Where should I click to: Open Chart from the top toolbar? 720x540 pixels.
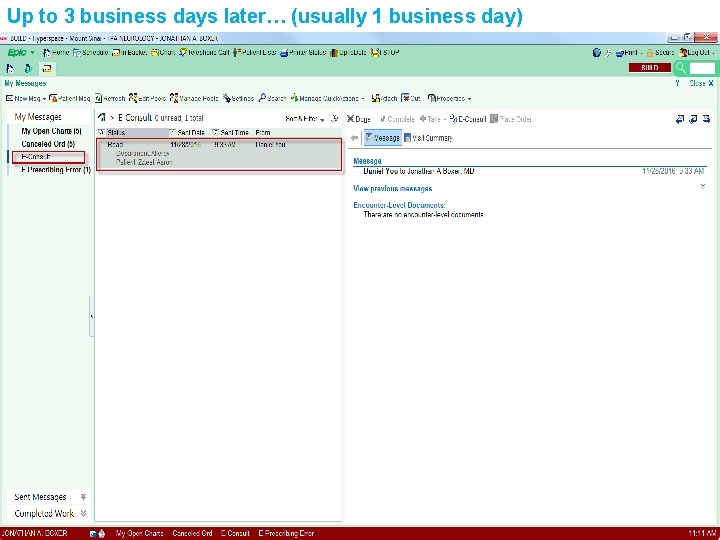[163, 52]
